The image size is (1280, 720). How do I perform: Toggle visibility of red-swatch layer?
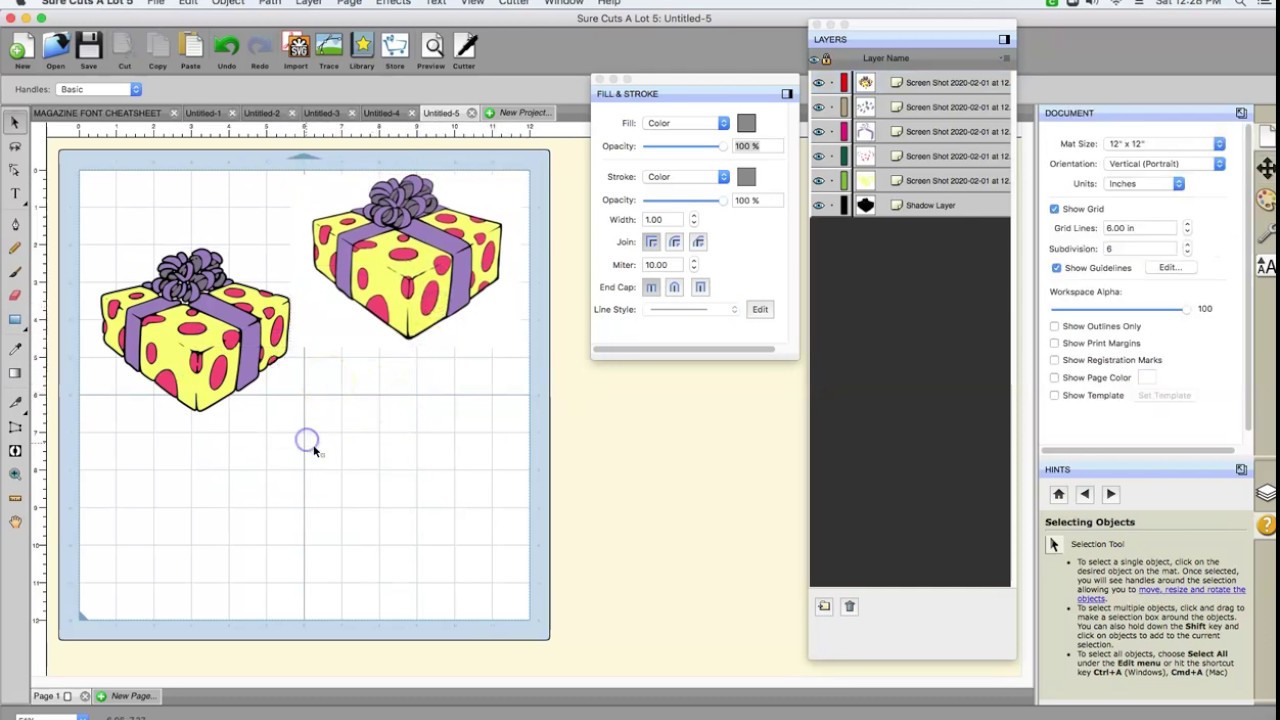click(x=819, y=83)
